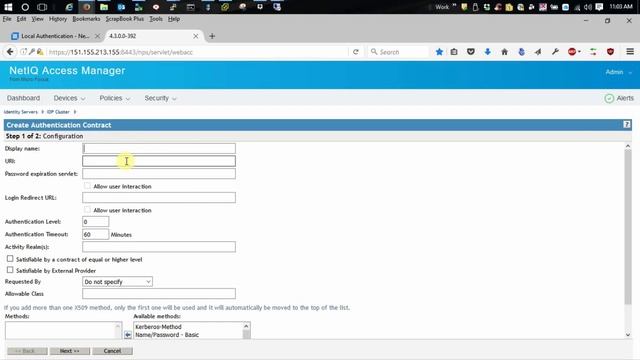Viewport: 640px width, 360px height.
Task: Focus the Display name field
Action: pyautogui.click(x=159, y=148)
